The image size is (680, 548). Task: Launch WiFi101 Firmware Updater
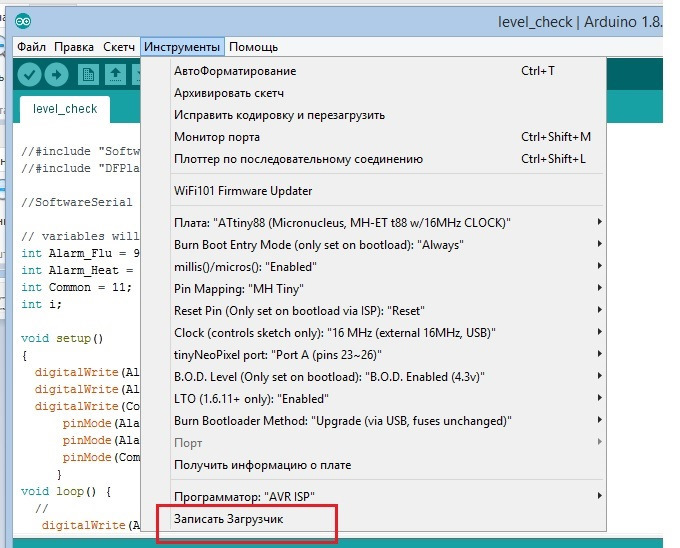[373, 191]
